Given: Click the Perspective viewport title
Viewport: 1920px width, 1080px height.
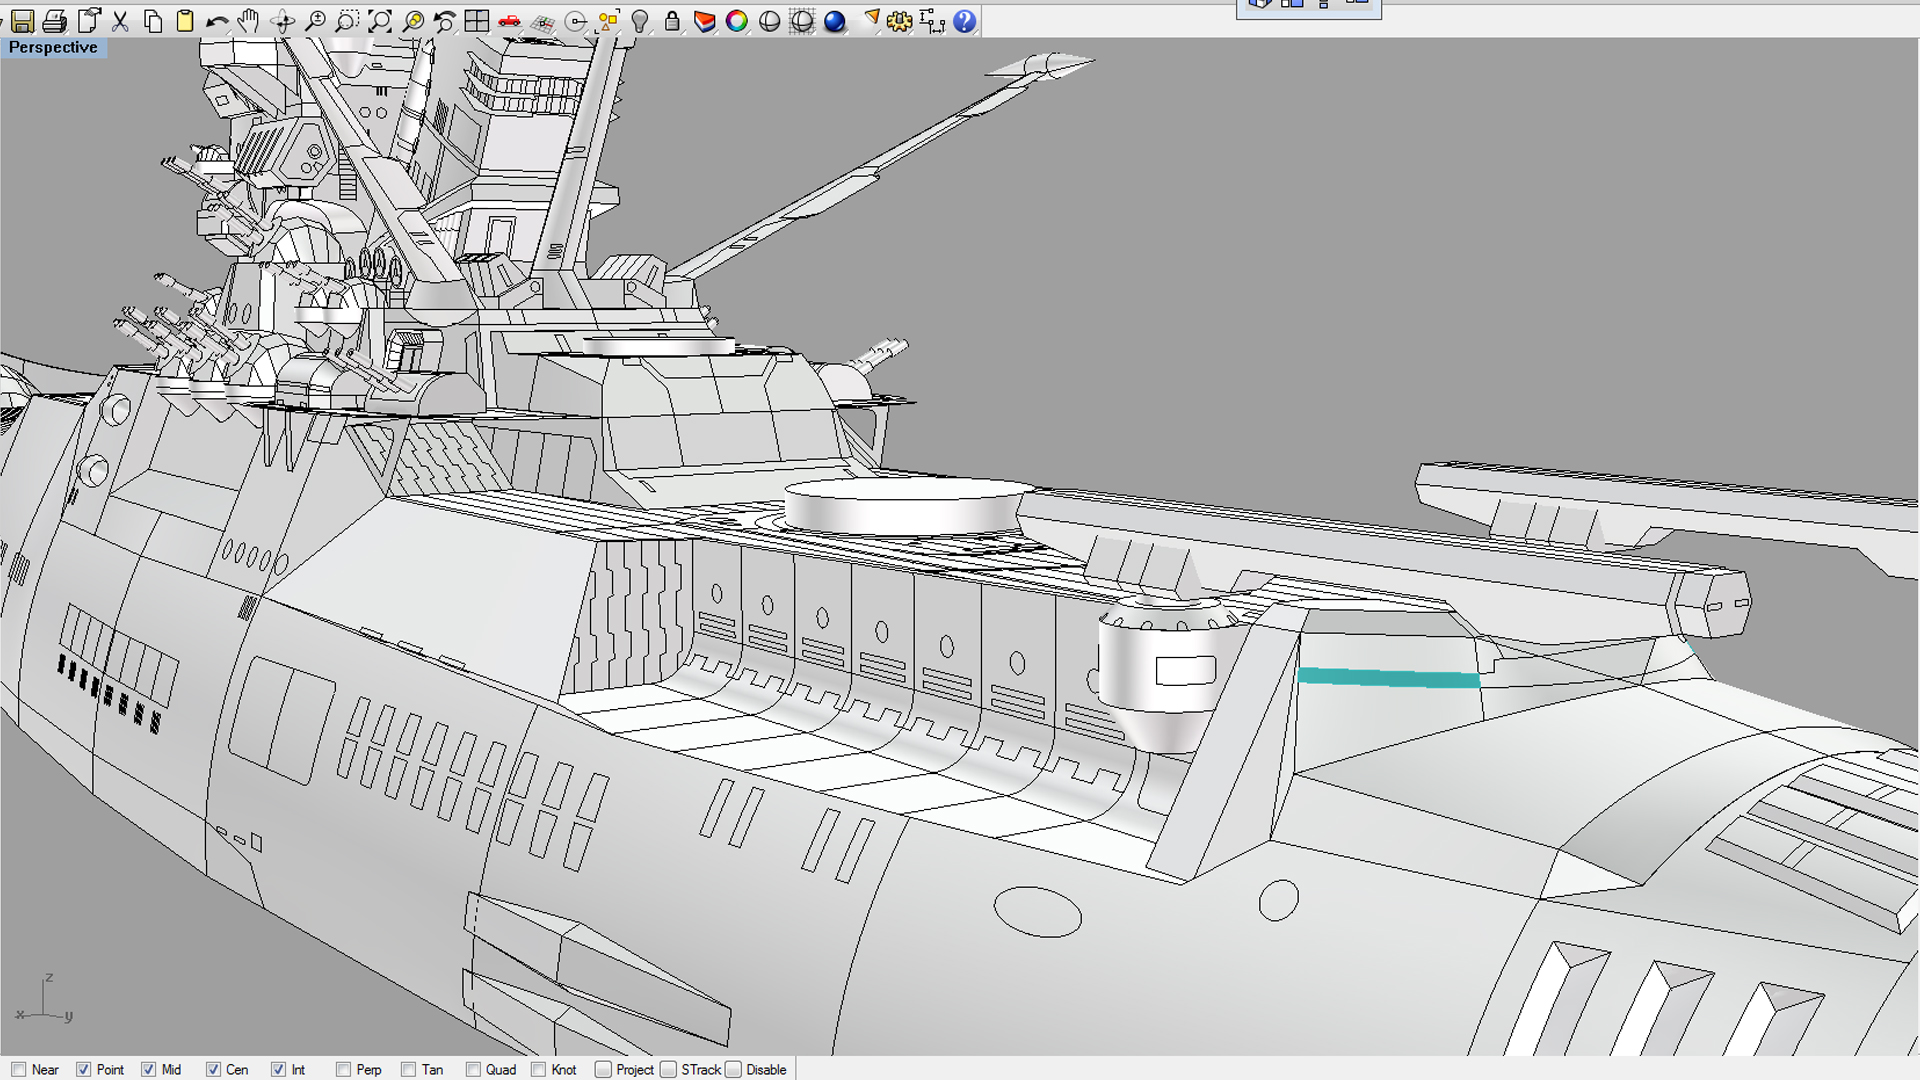Looking at the screenshot, I should point(53,47).
